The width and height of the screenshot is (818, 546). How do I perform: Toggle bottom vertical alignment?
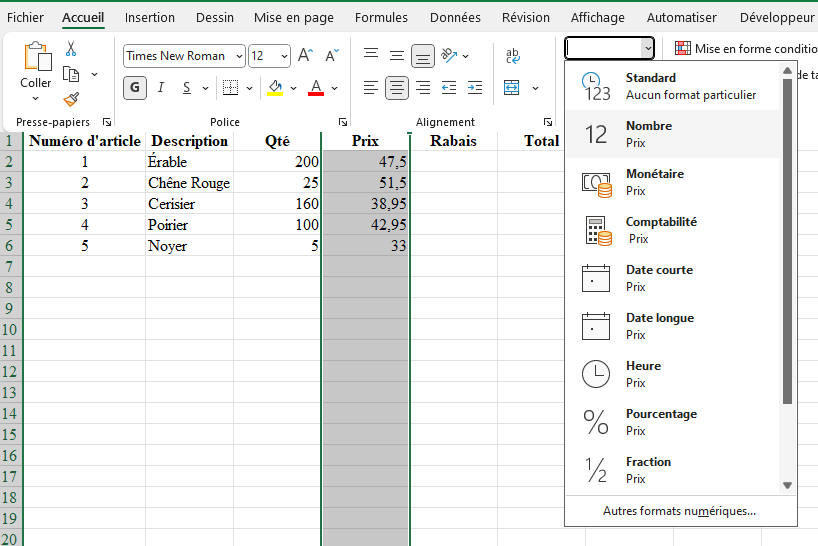click(423, 55)
